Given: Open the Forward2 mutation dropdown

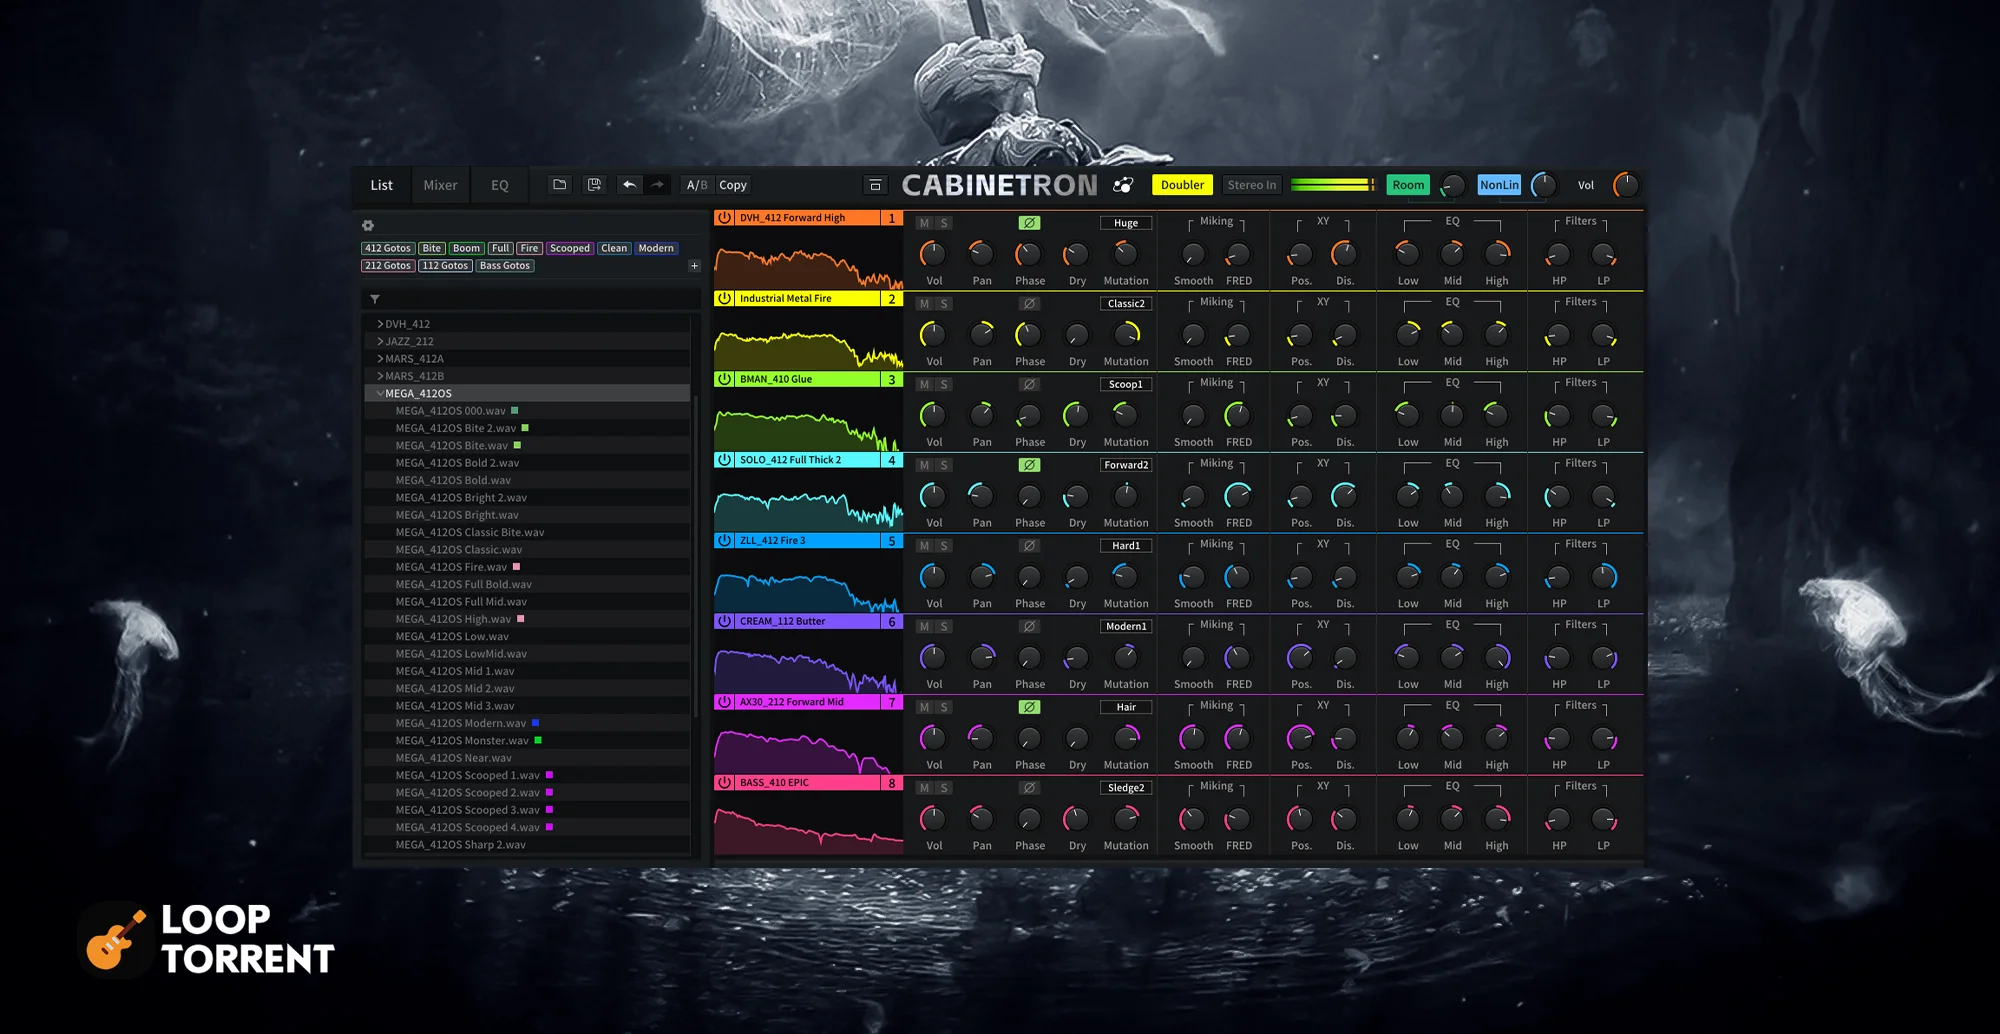Looking at the screenshot, I should (x=1126, y=465).
